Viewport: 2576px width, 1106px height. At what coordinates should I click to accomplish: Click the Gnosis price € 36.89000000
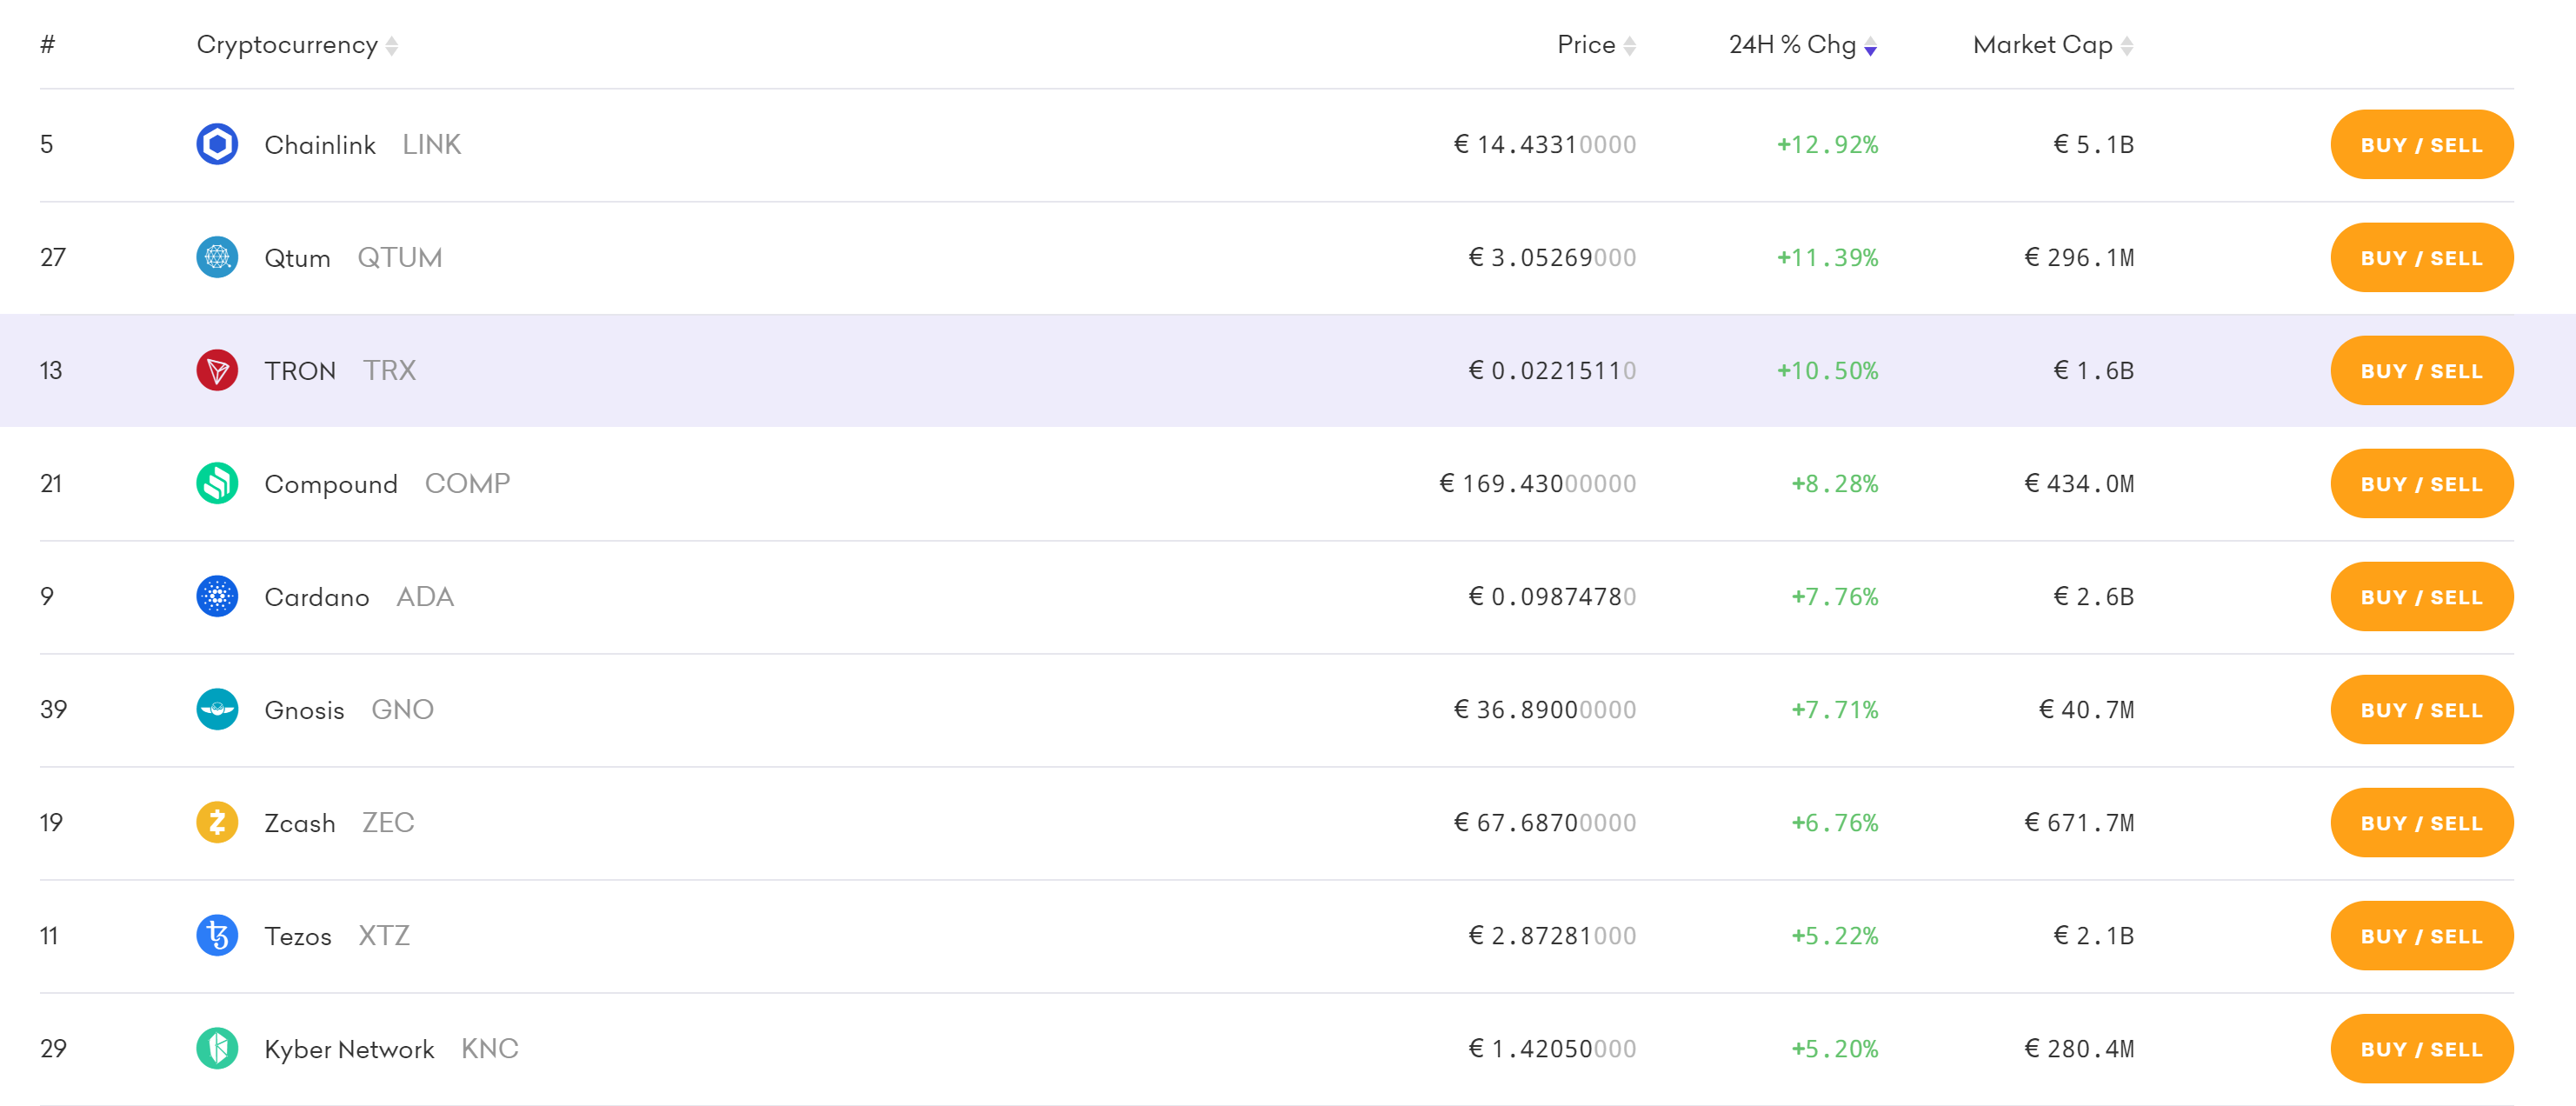[1545, 710]
